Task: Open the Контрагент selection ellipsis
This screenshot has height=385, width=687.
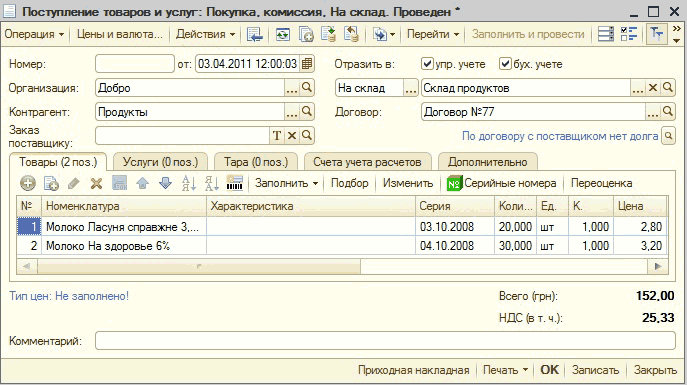Action: pos(292,112)
